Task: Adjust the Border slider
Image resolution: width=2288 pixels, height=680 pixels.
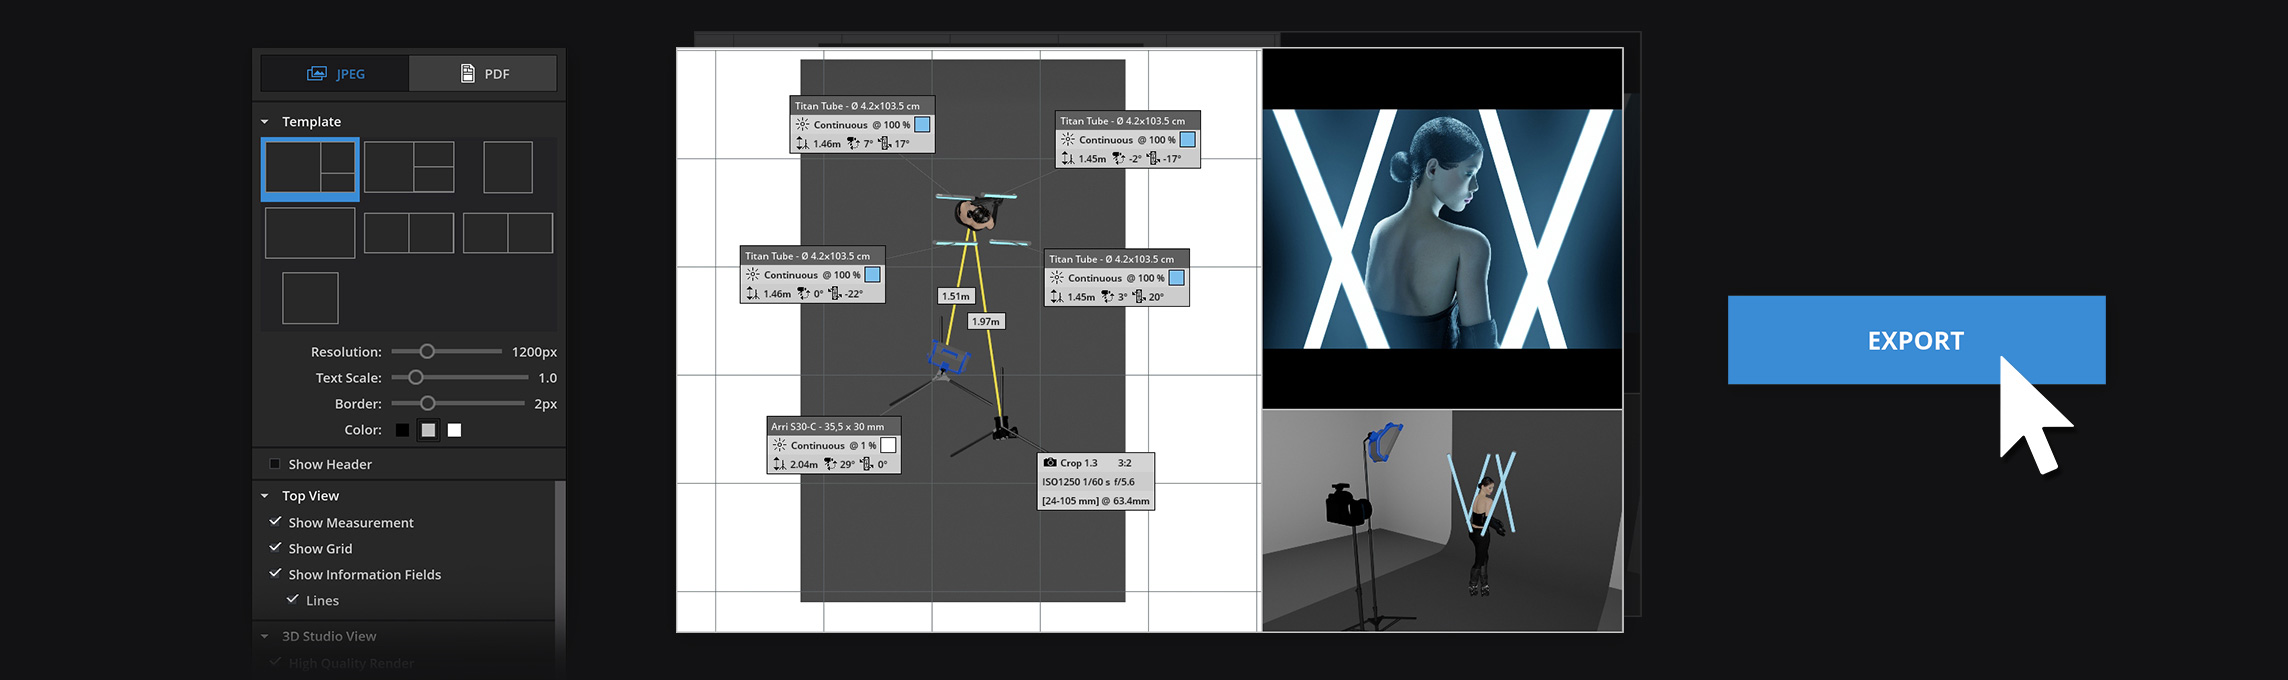Action: (x=427, y=403)
